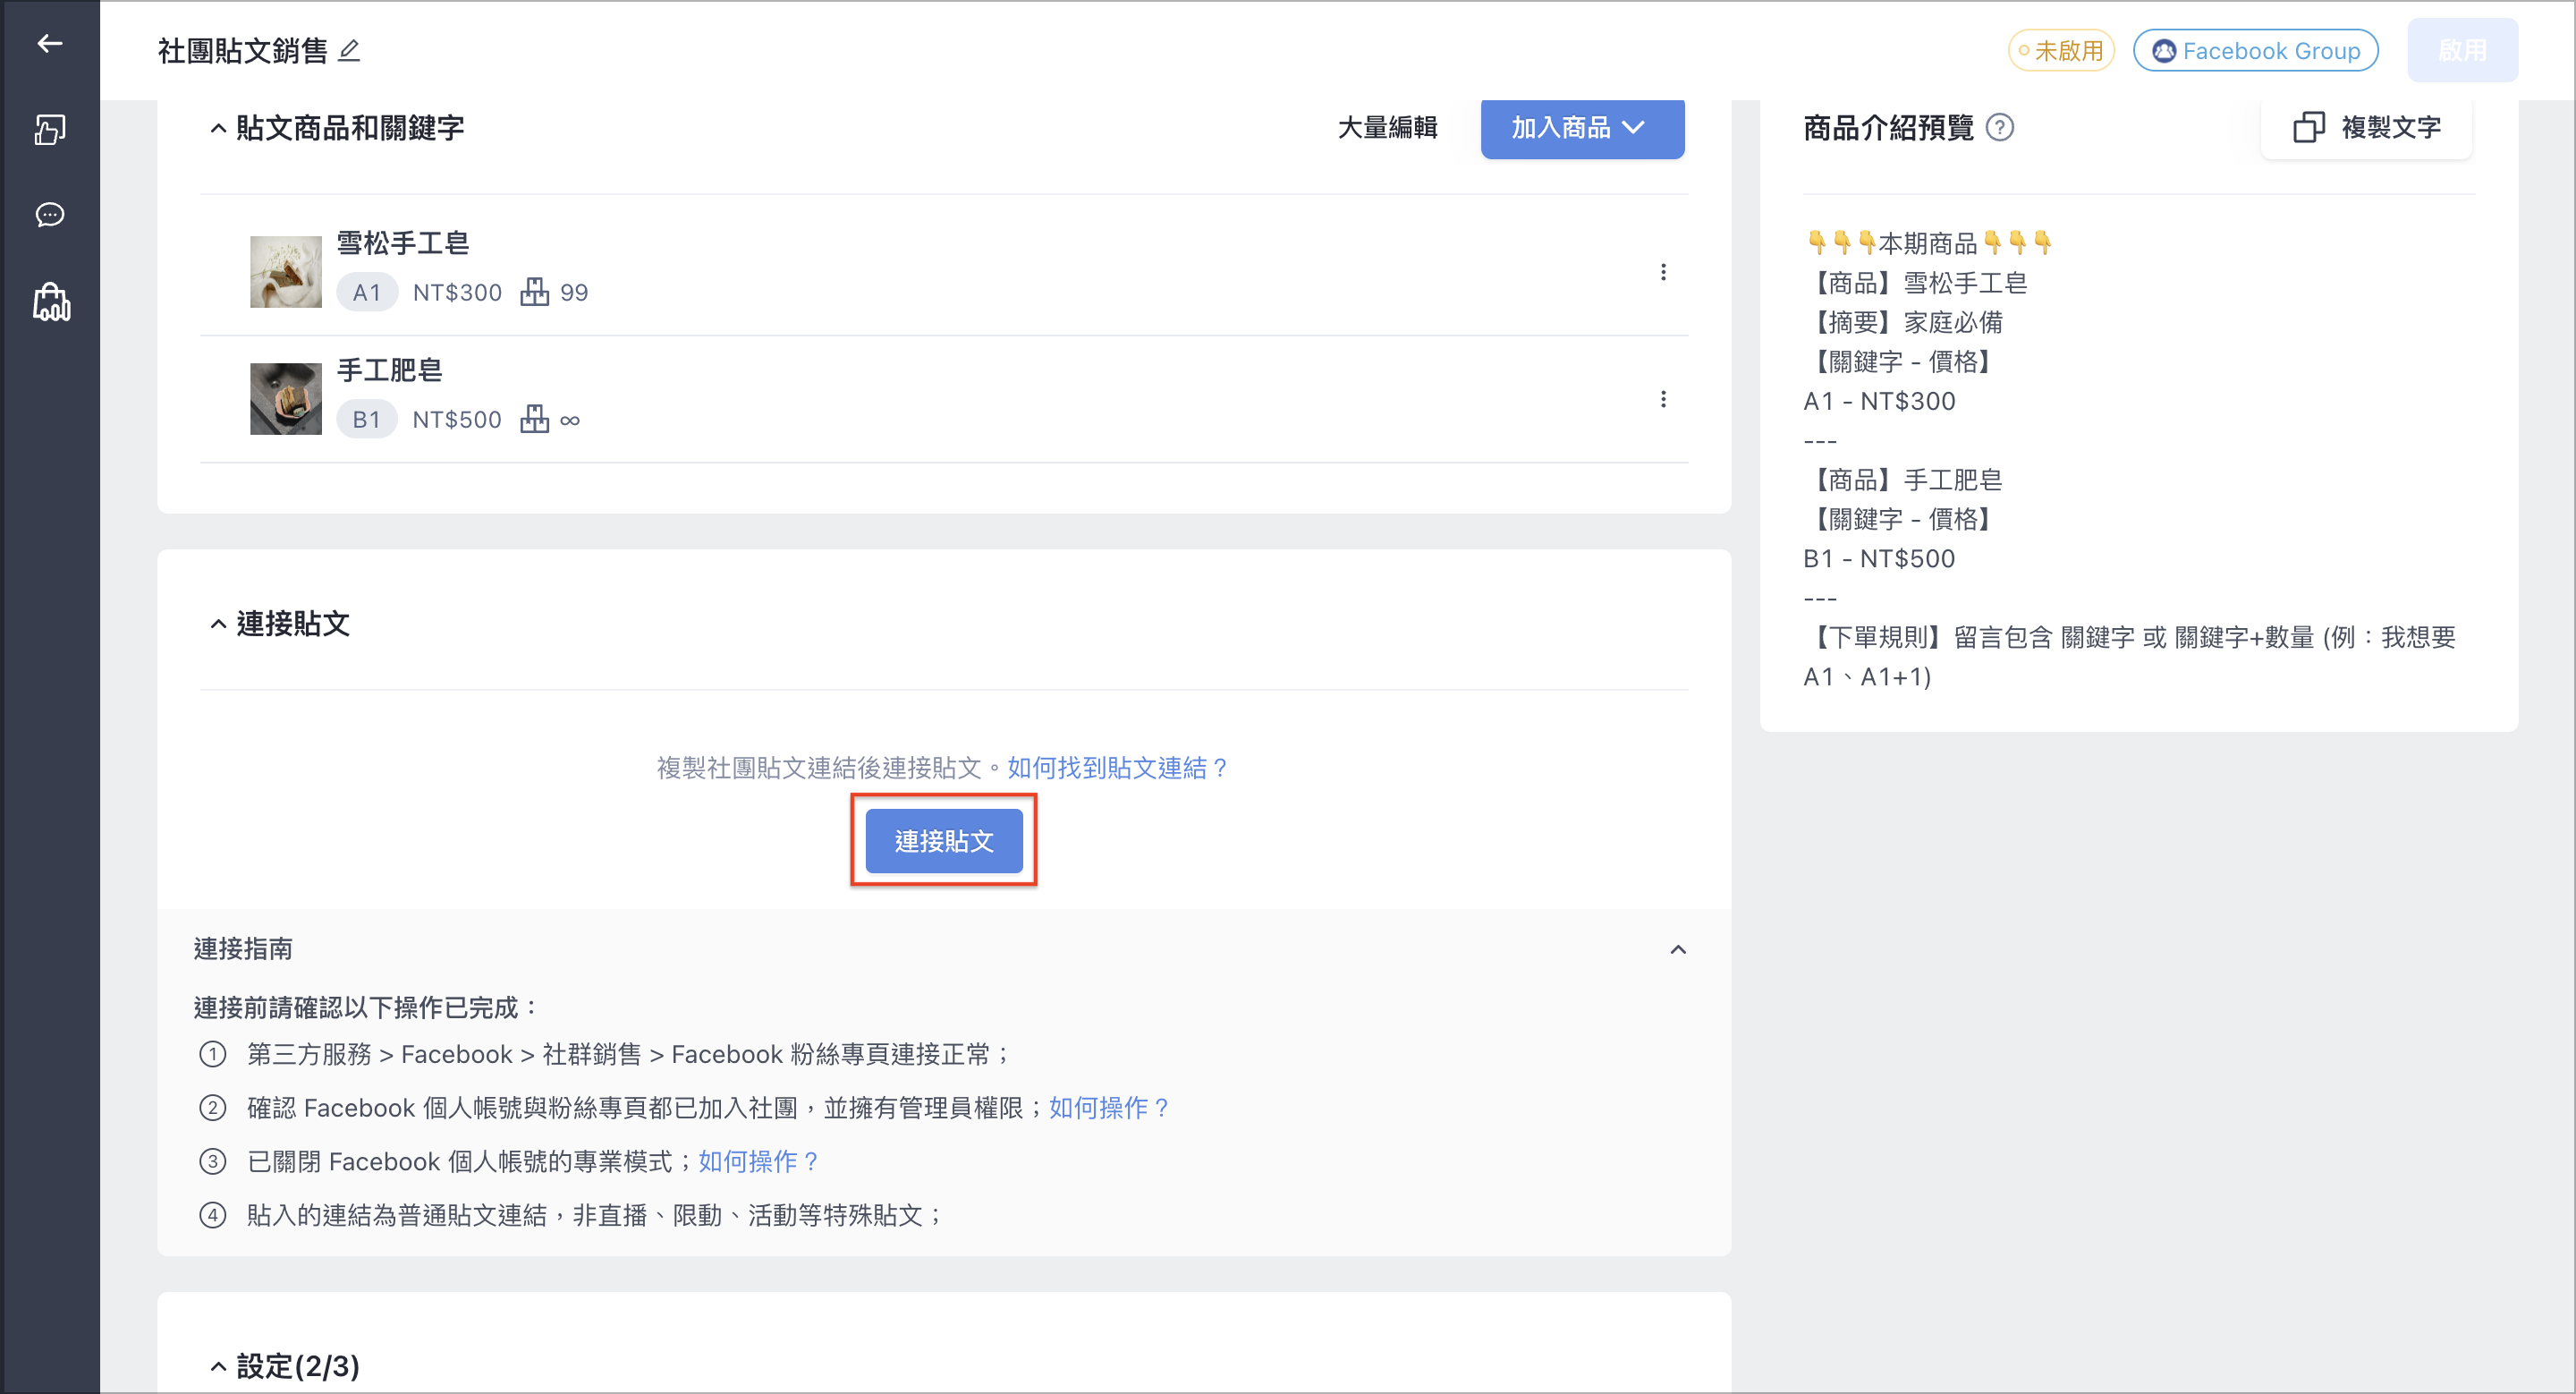Image resolution: width=2576 pixels, height=1394 pixels.
Task: Open the 加入商品 dropdown
Action: pos(1582,127)
